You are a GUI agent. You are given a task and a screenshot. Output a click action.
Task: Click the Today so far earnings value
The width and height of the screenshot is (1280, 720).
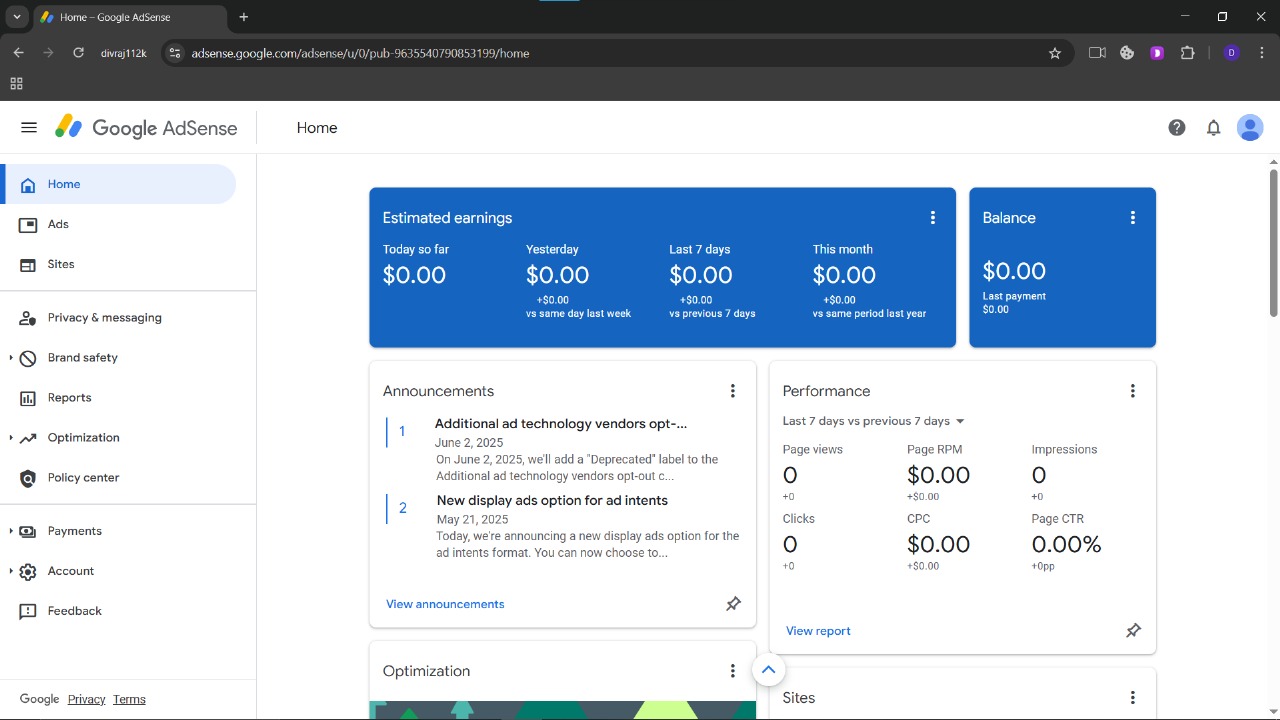pos(414,275)
